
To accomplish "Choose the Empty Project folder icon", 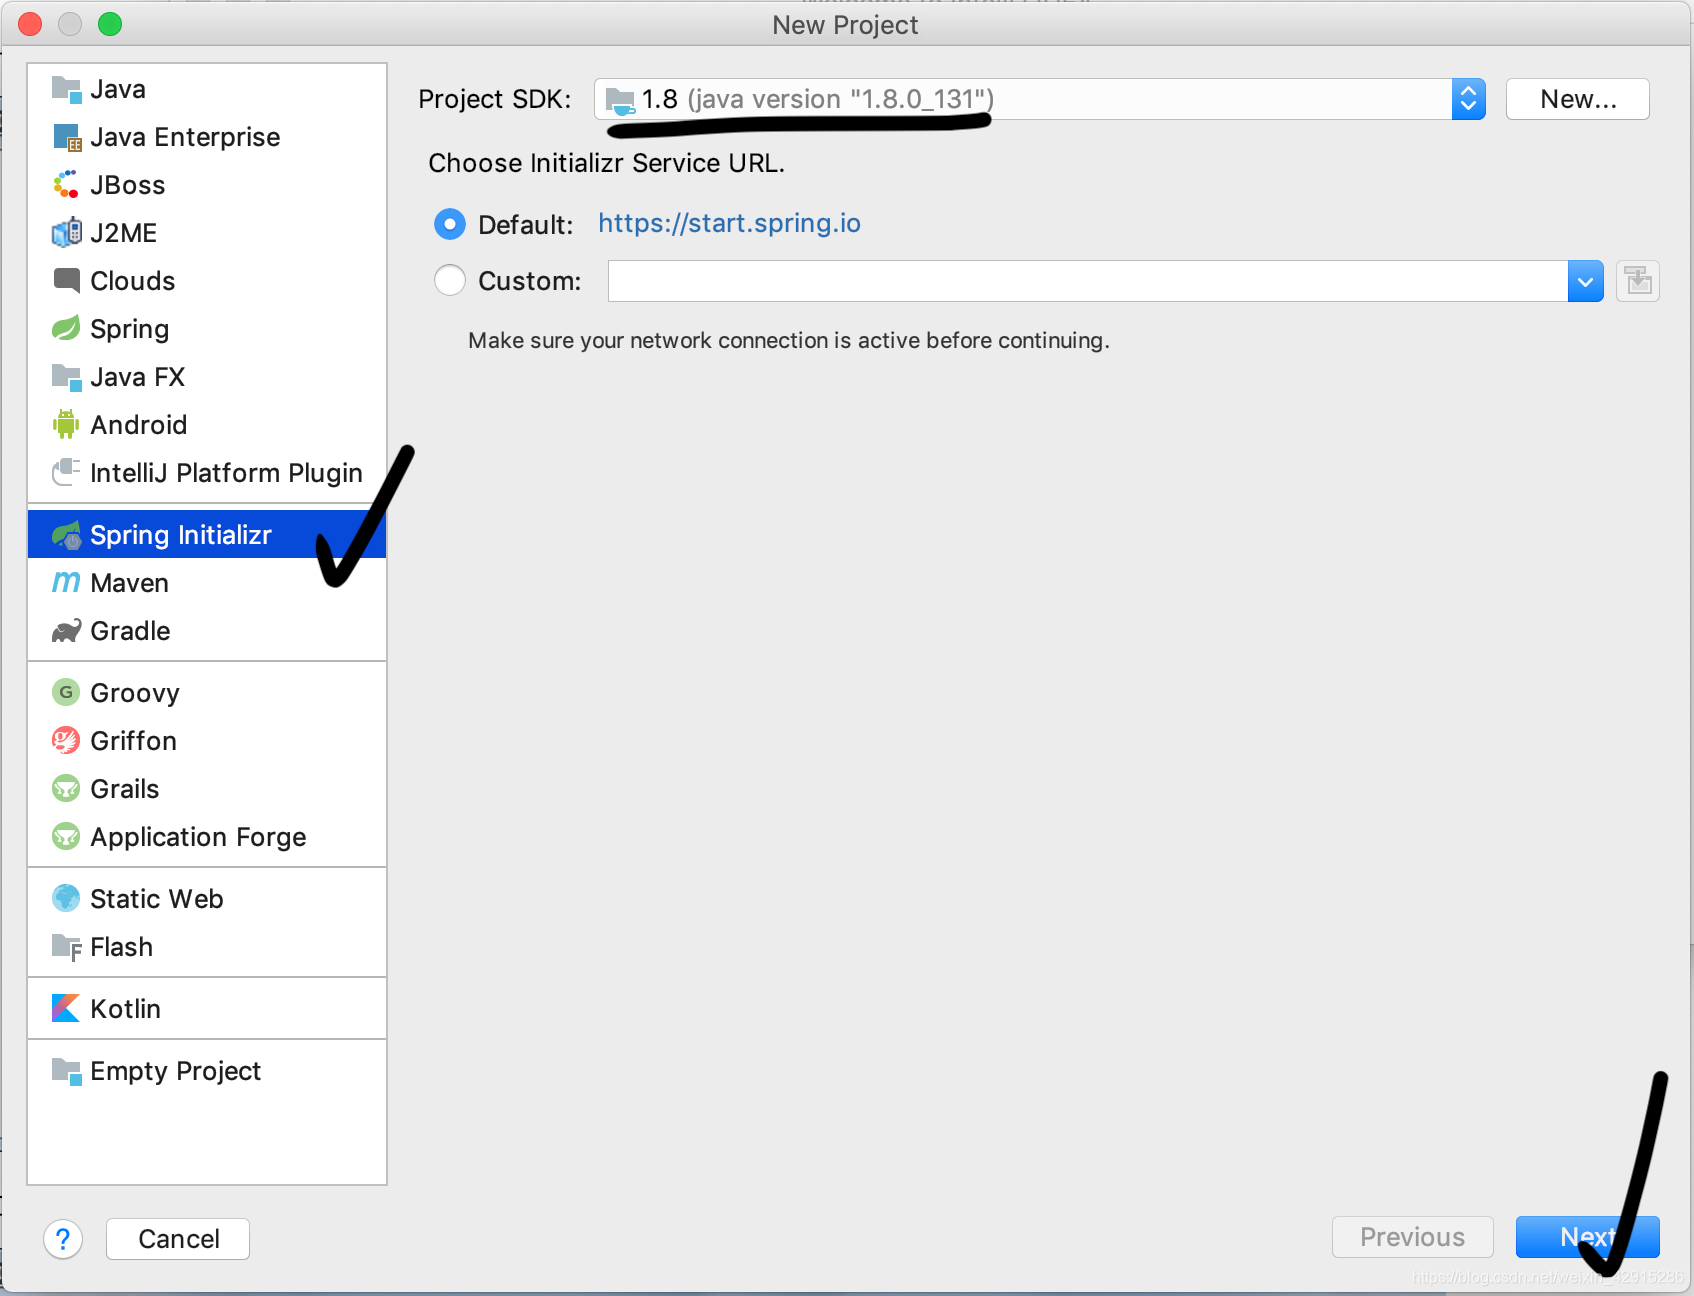I will tap(66, 1071).
